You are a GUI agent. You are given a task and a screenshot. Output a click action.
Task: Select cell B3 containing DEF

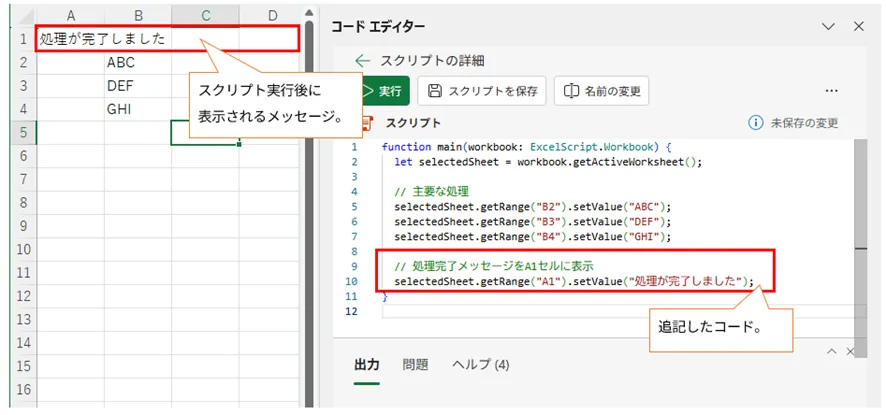(x=138, y=86)
